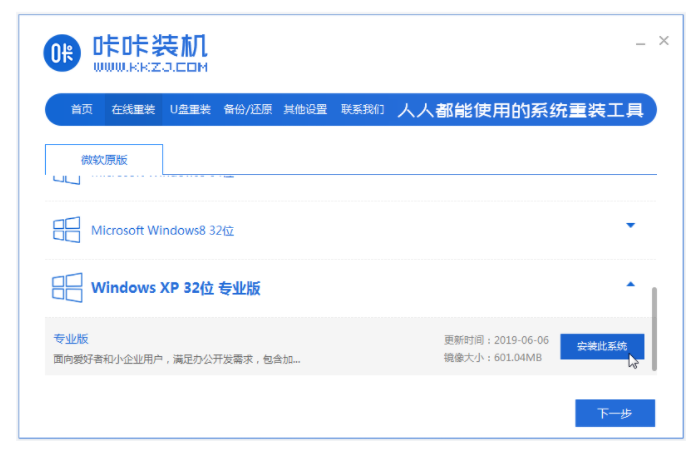Close the 咔咔装机 window
The image size is (699, 453).
tap(664, 41)
